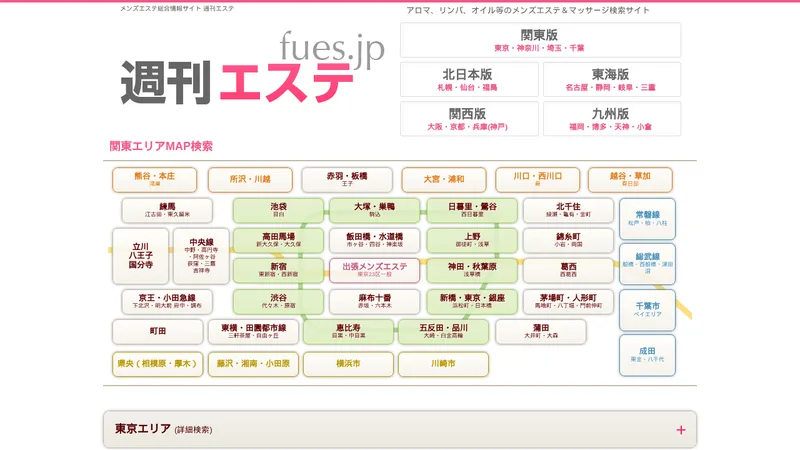Choose the 京王・小田急線 area
The height and width of the screenshot is (450, 800).
(x=167, y=302)
